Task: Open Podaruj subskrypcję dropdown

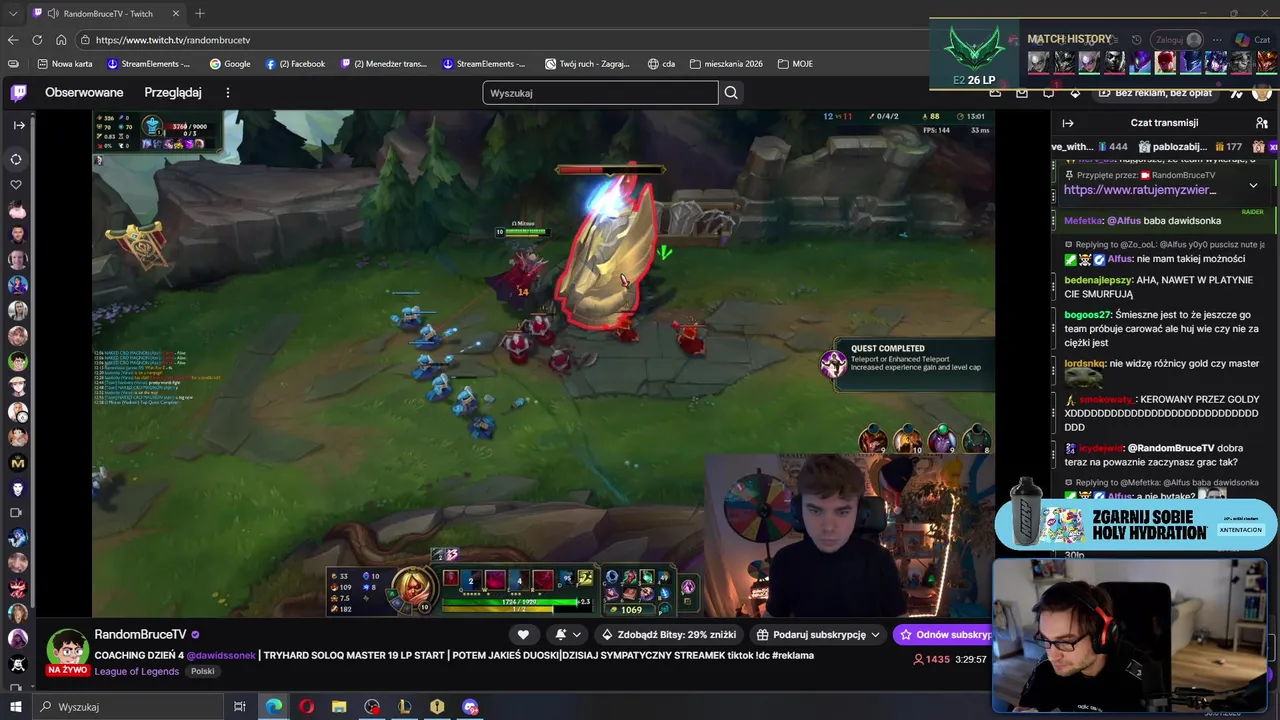Action: 818,635
